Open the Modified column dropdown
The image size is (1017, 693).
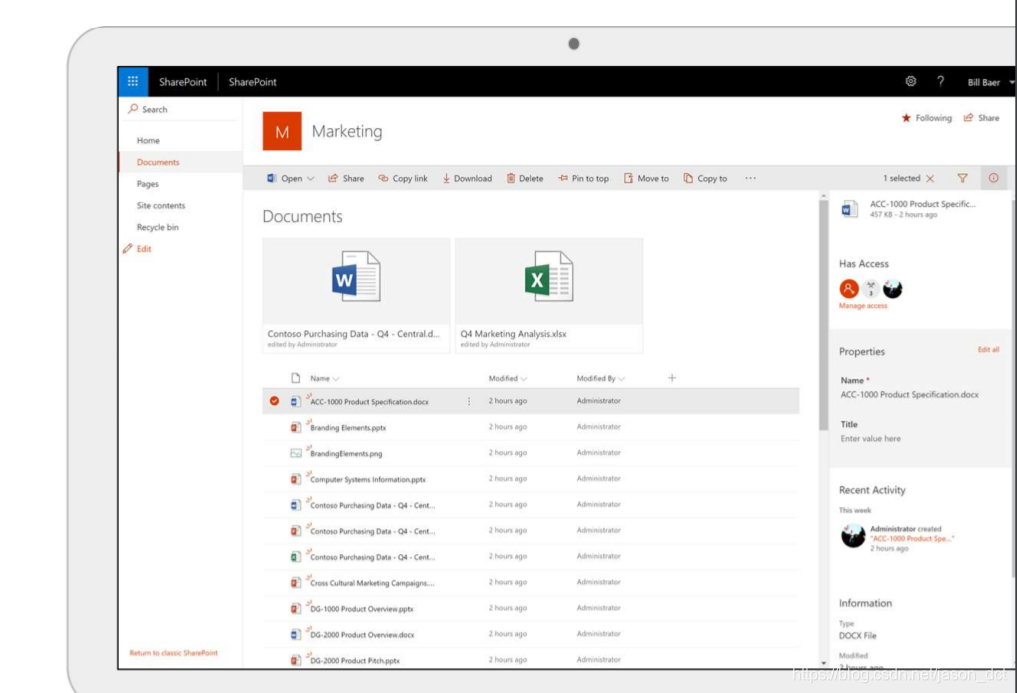(523, 378)
